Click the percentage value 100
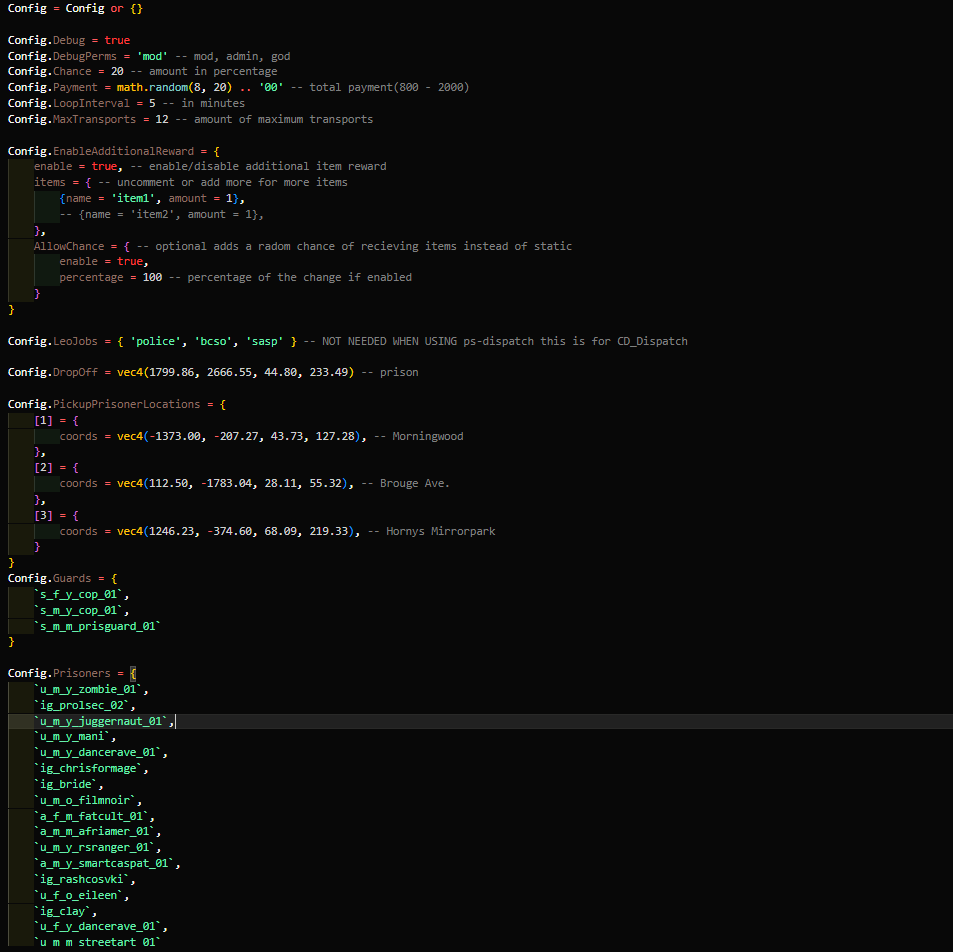The width and height of the screenshot is (953, 952). (x=152, y=277)
